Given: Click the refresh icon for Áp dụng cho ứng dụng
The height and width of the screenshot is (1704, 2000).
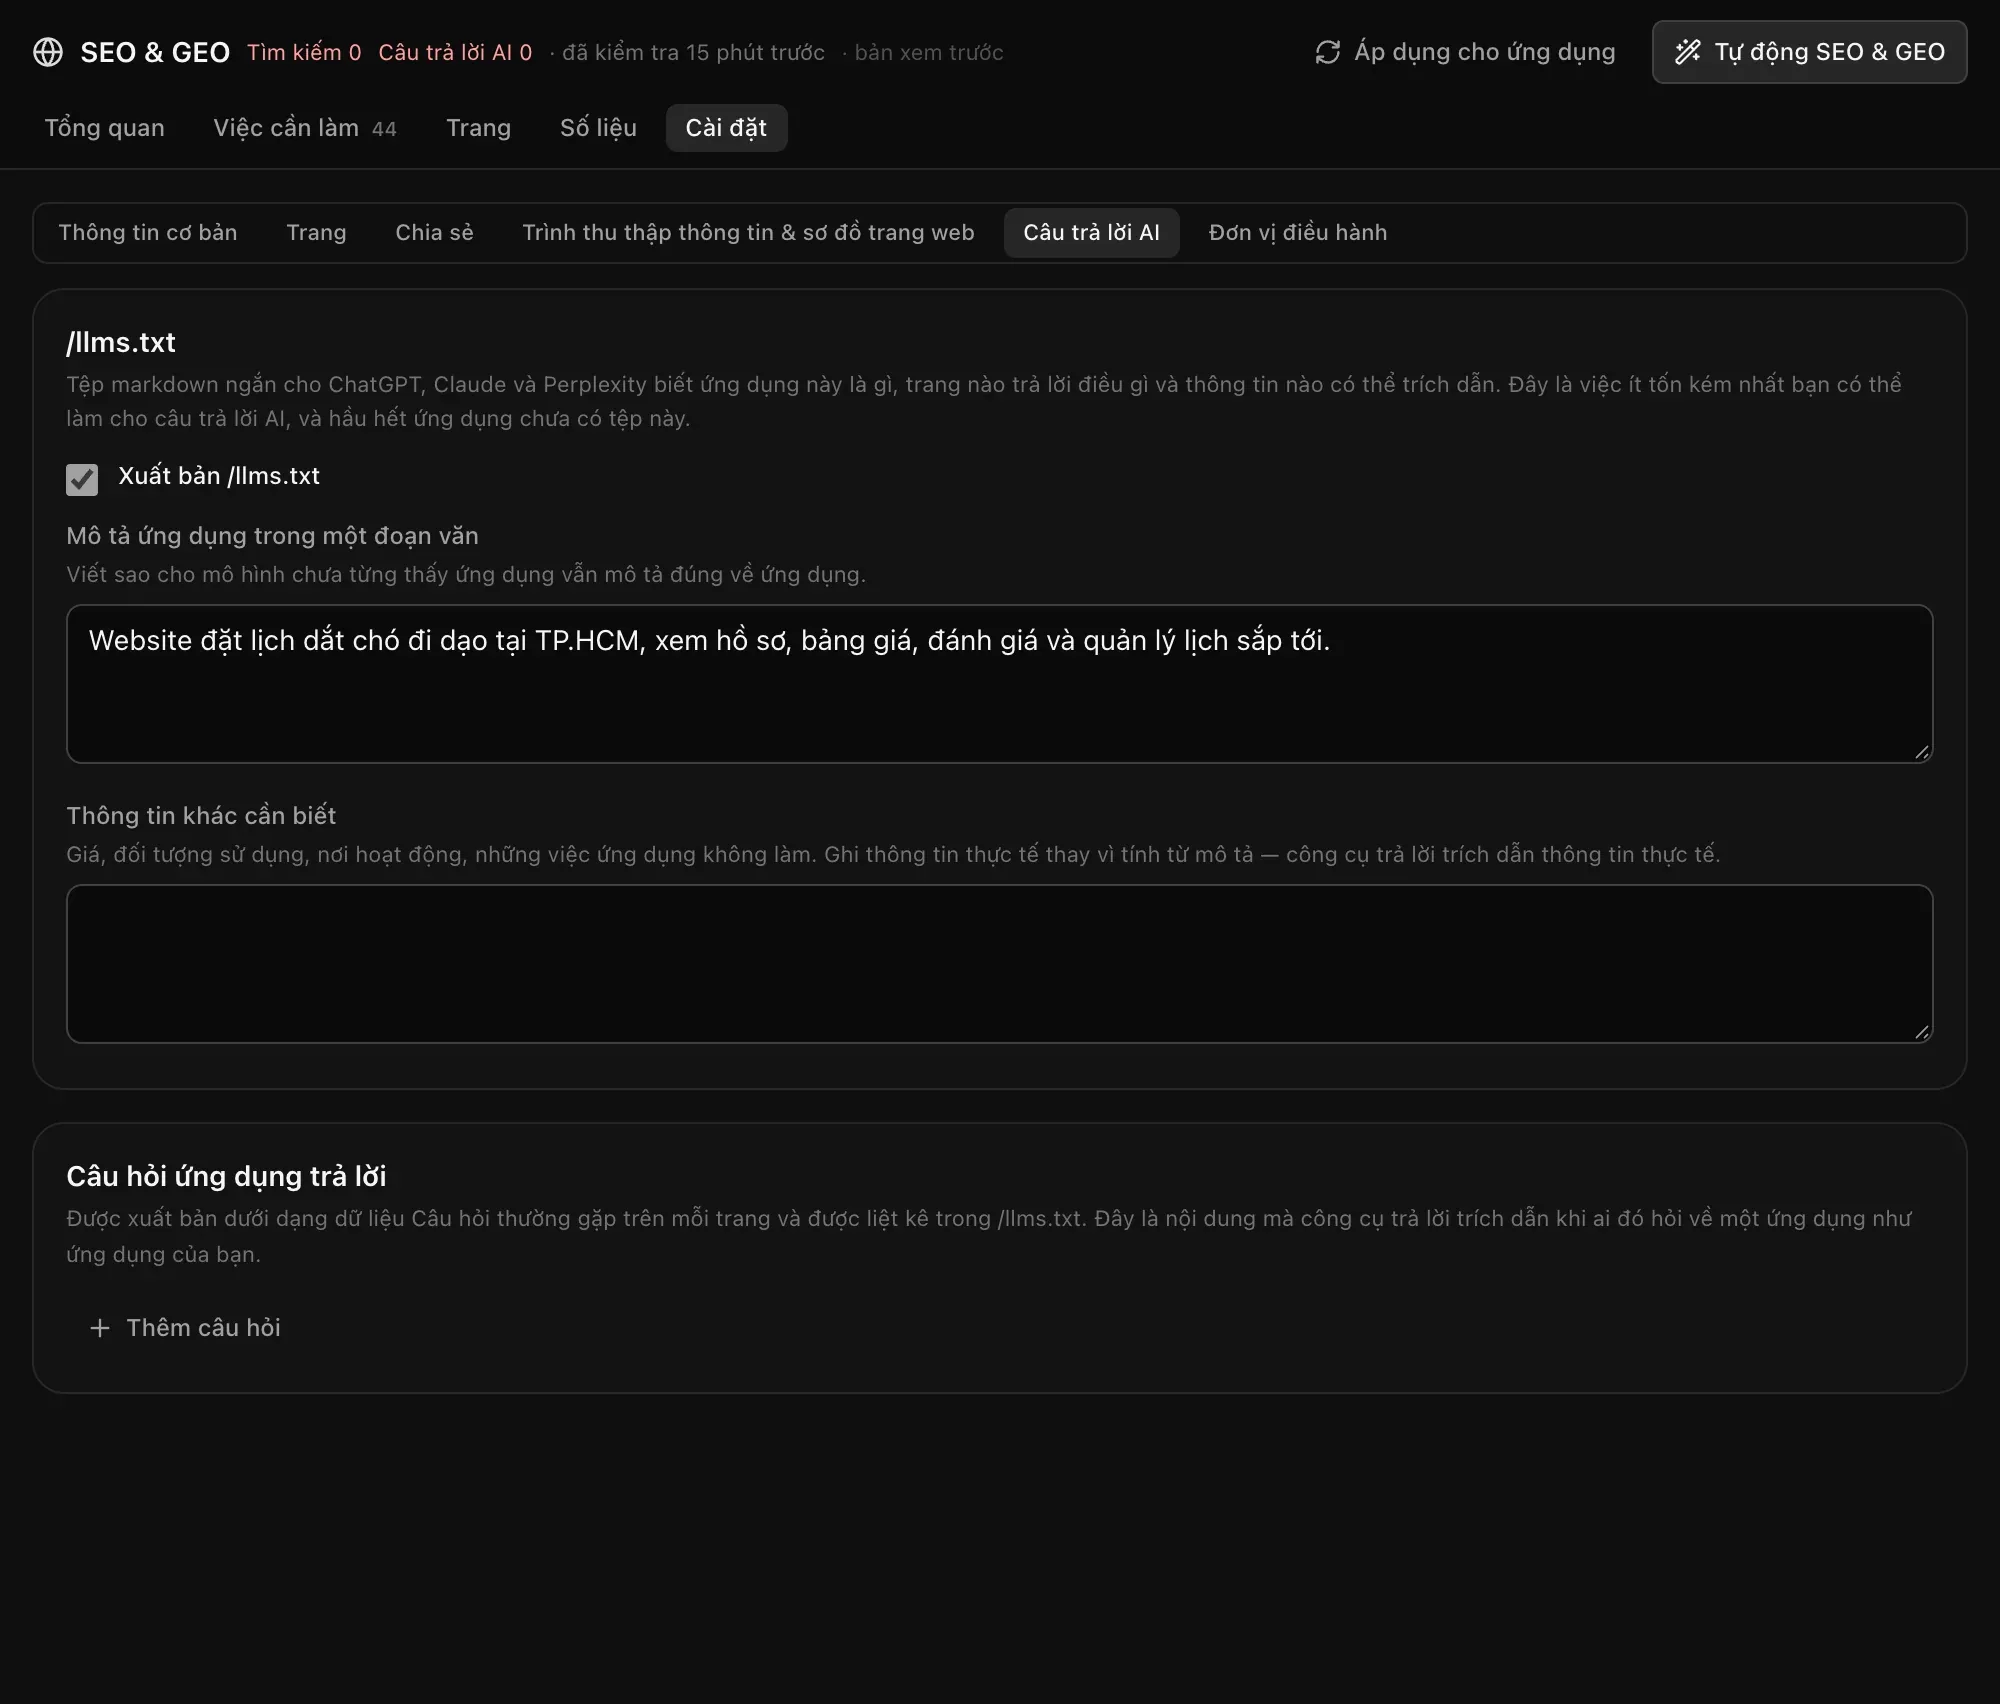Looking at the screenshot, I should tap(1327, 52).
